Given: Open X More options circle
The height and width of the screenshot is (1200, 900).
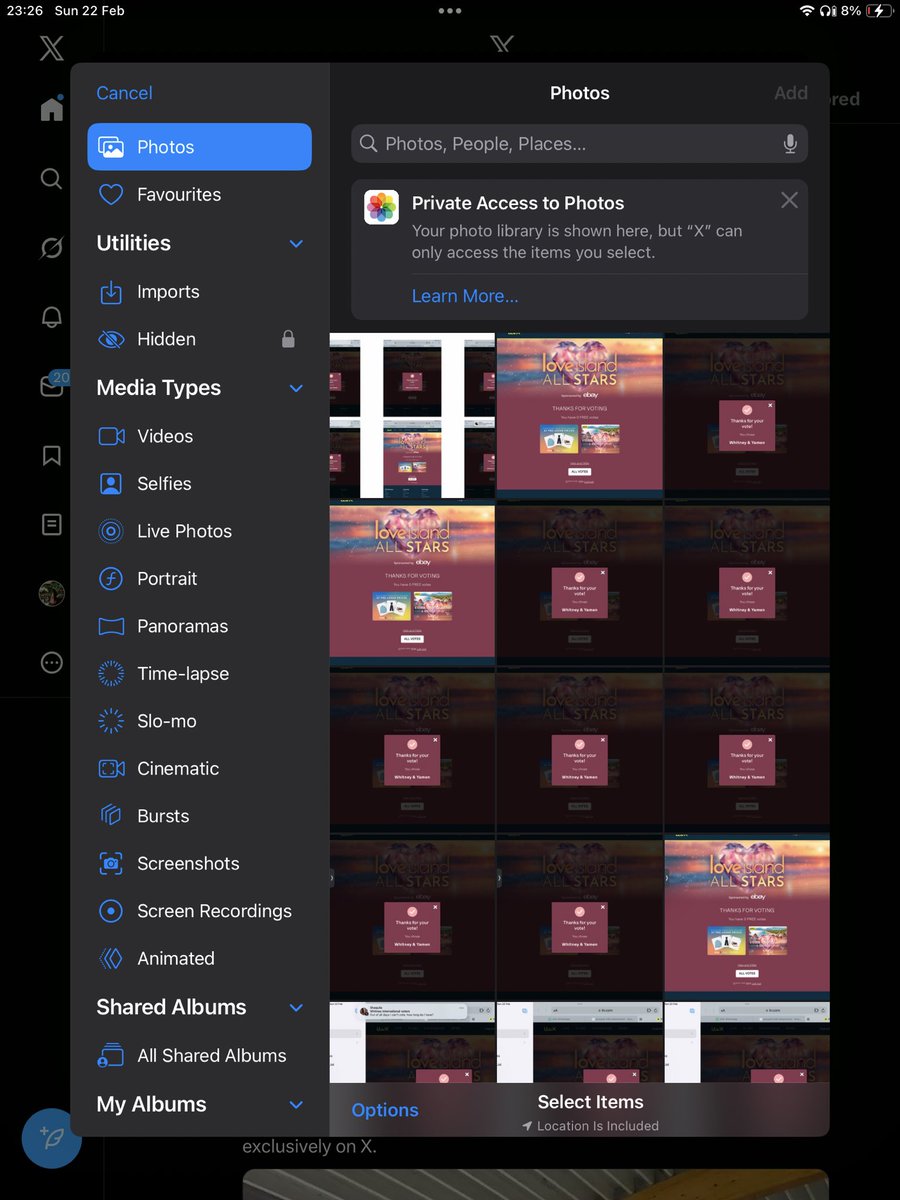Looking at the screenshot, I should 52,663.
